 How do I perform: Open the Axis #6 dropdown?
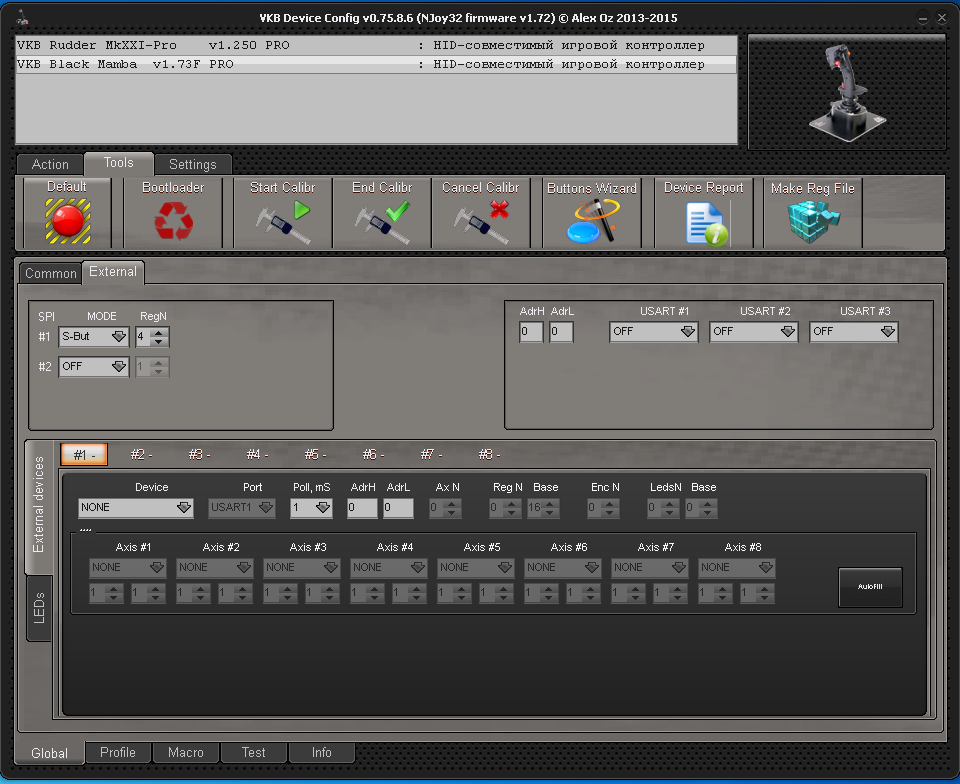coord(562,567)
